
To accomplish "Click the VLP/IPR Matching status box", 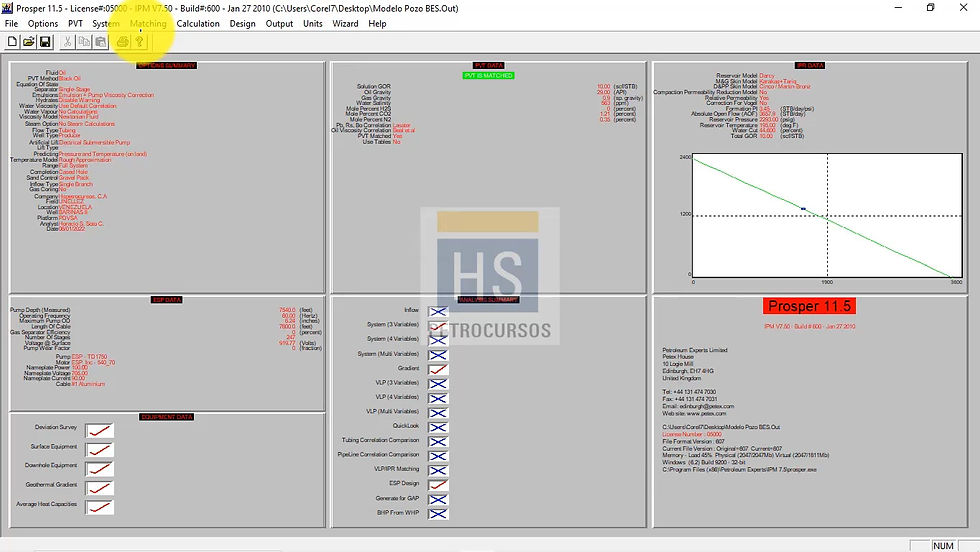I will [438, 470].
